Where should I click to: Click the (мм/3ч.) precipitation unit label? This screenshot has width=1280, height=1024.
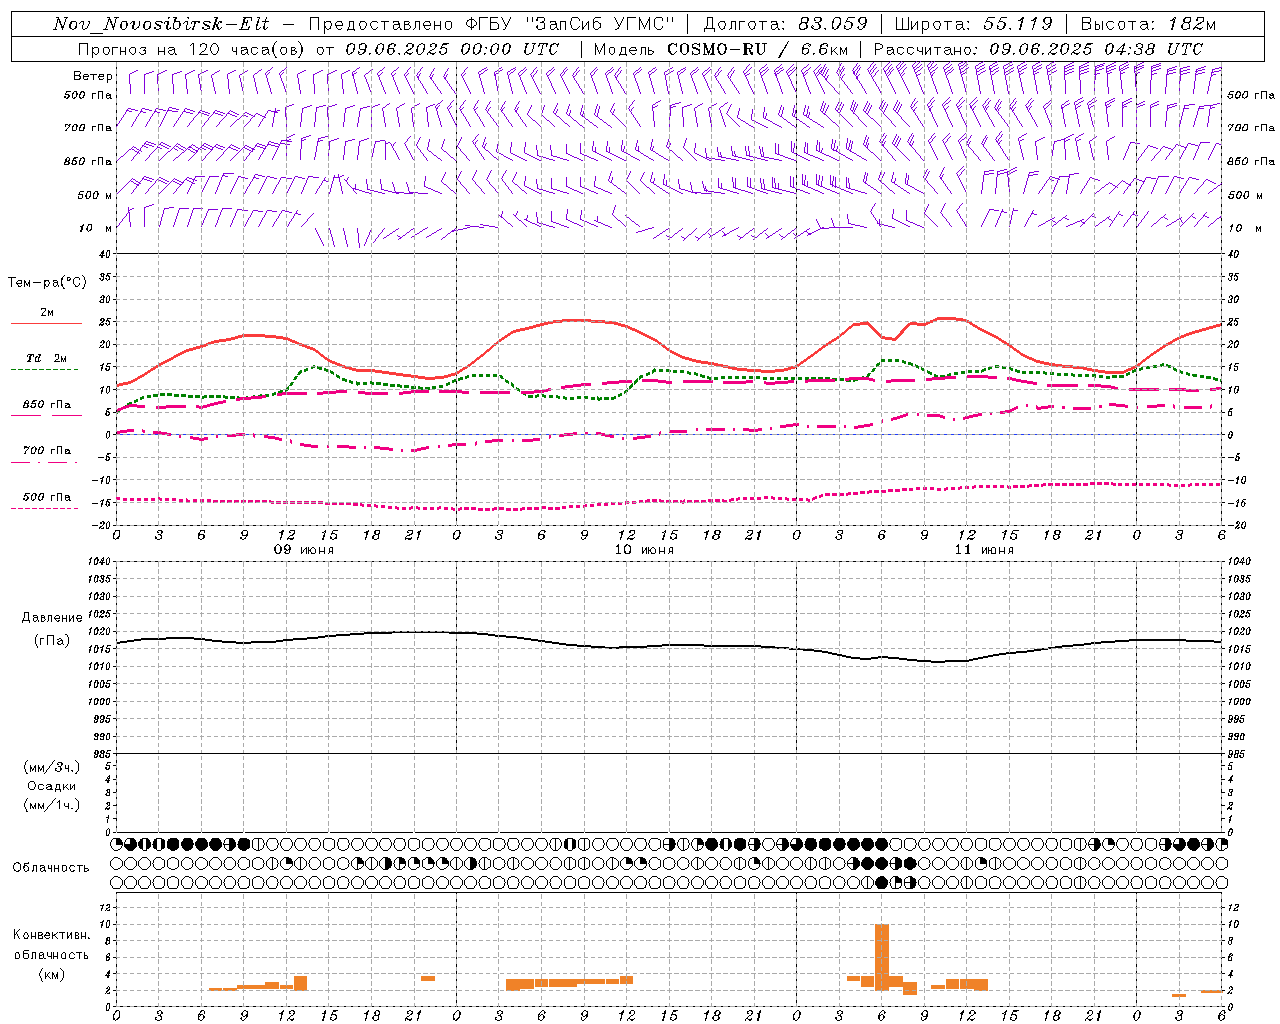(52, 767)
